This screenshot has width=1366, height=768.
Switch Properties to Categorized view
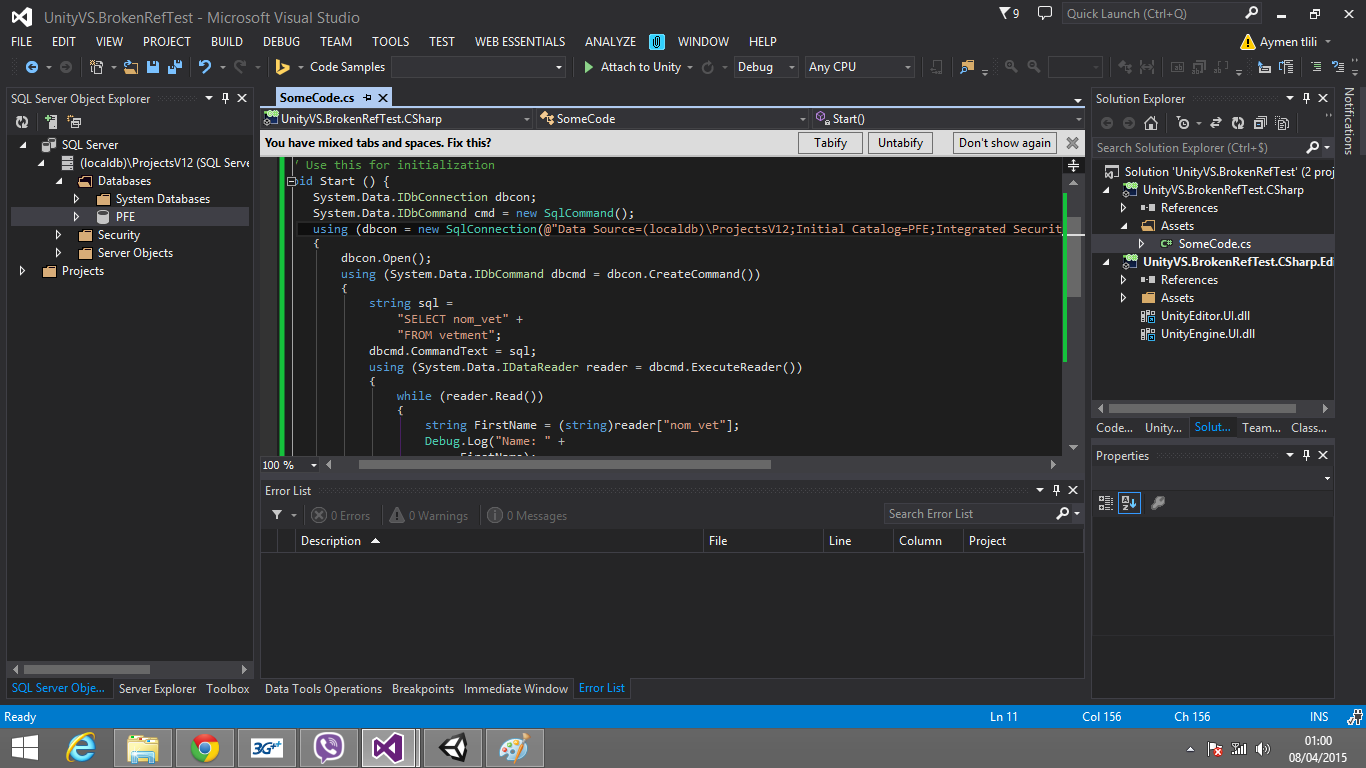click(x=1106, y=503)
